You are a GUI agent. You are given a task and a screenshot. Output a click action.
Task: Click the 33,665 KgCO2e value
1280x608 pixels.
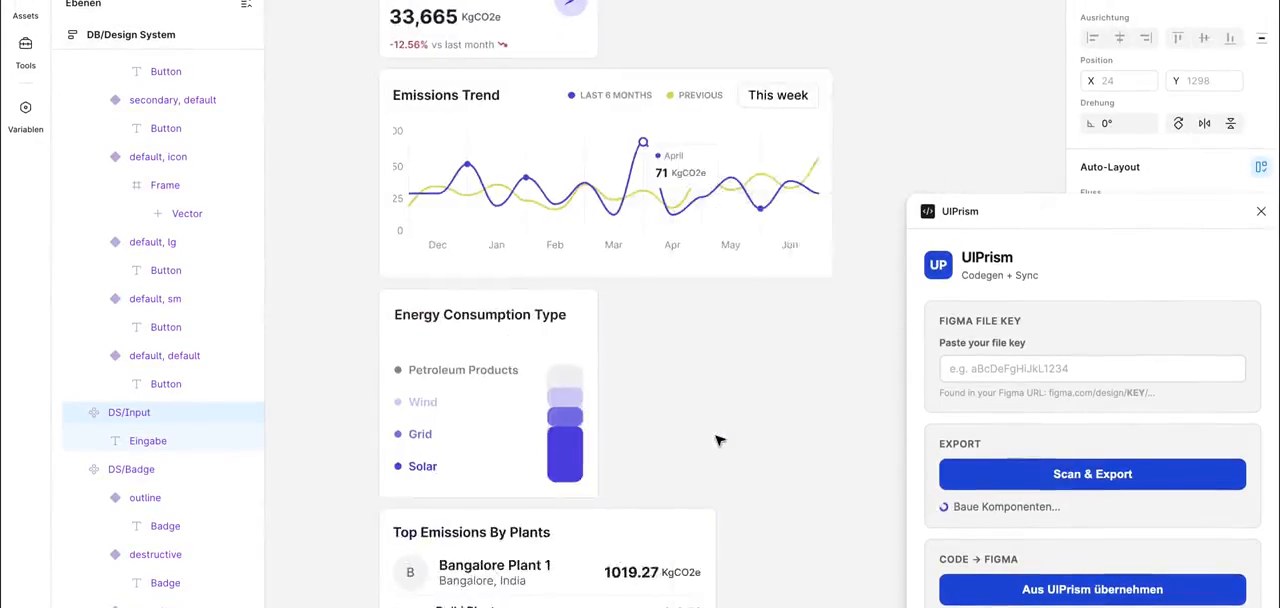click(445, 17)
